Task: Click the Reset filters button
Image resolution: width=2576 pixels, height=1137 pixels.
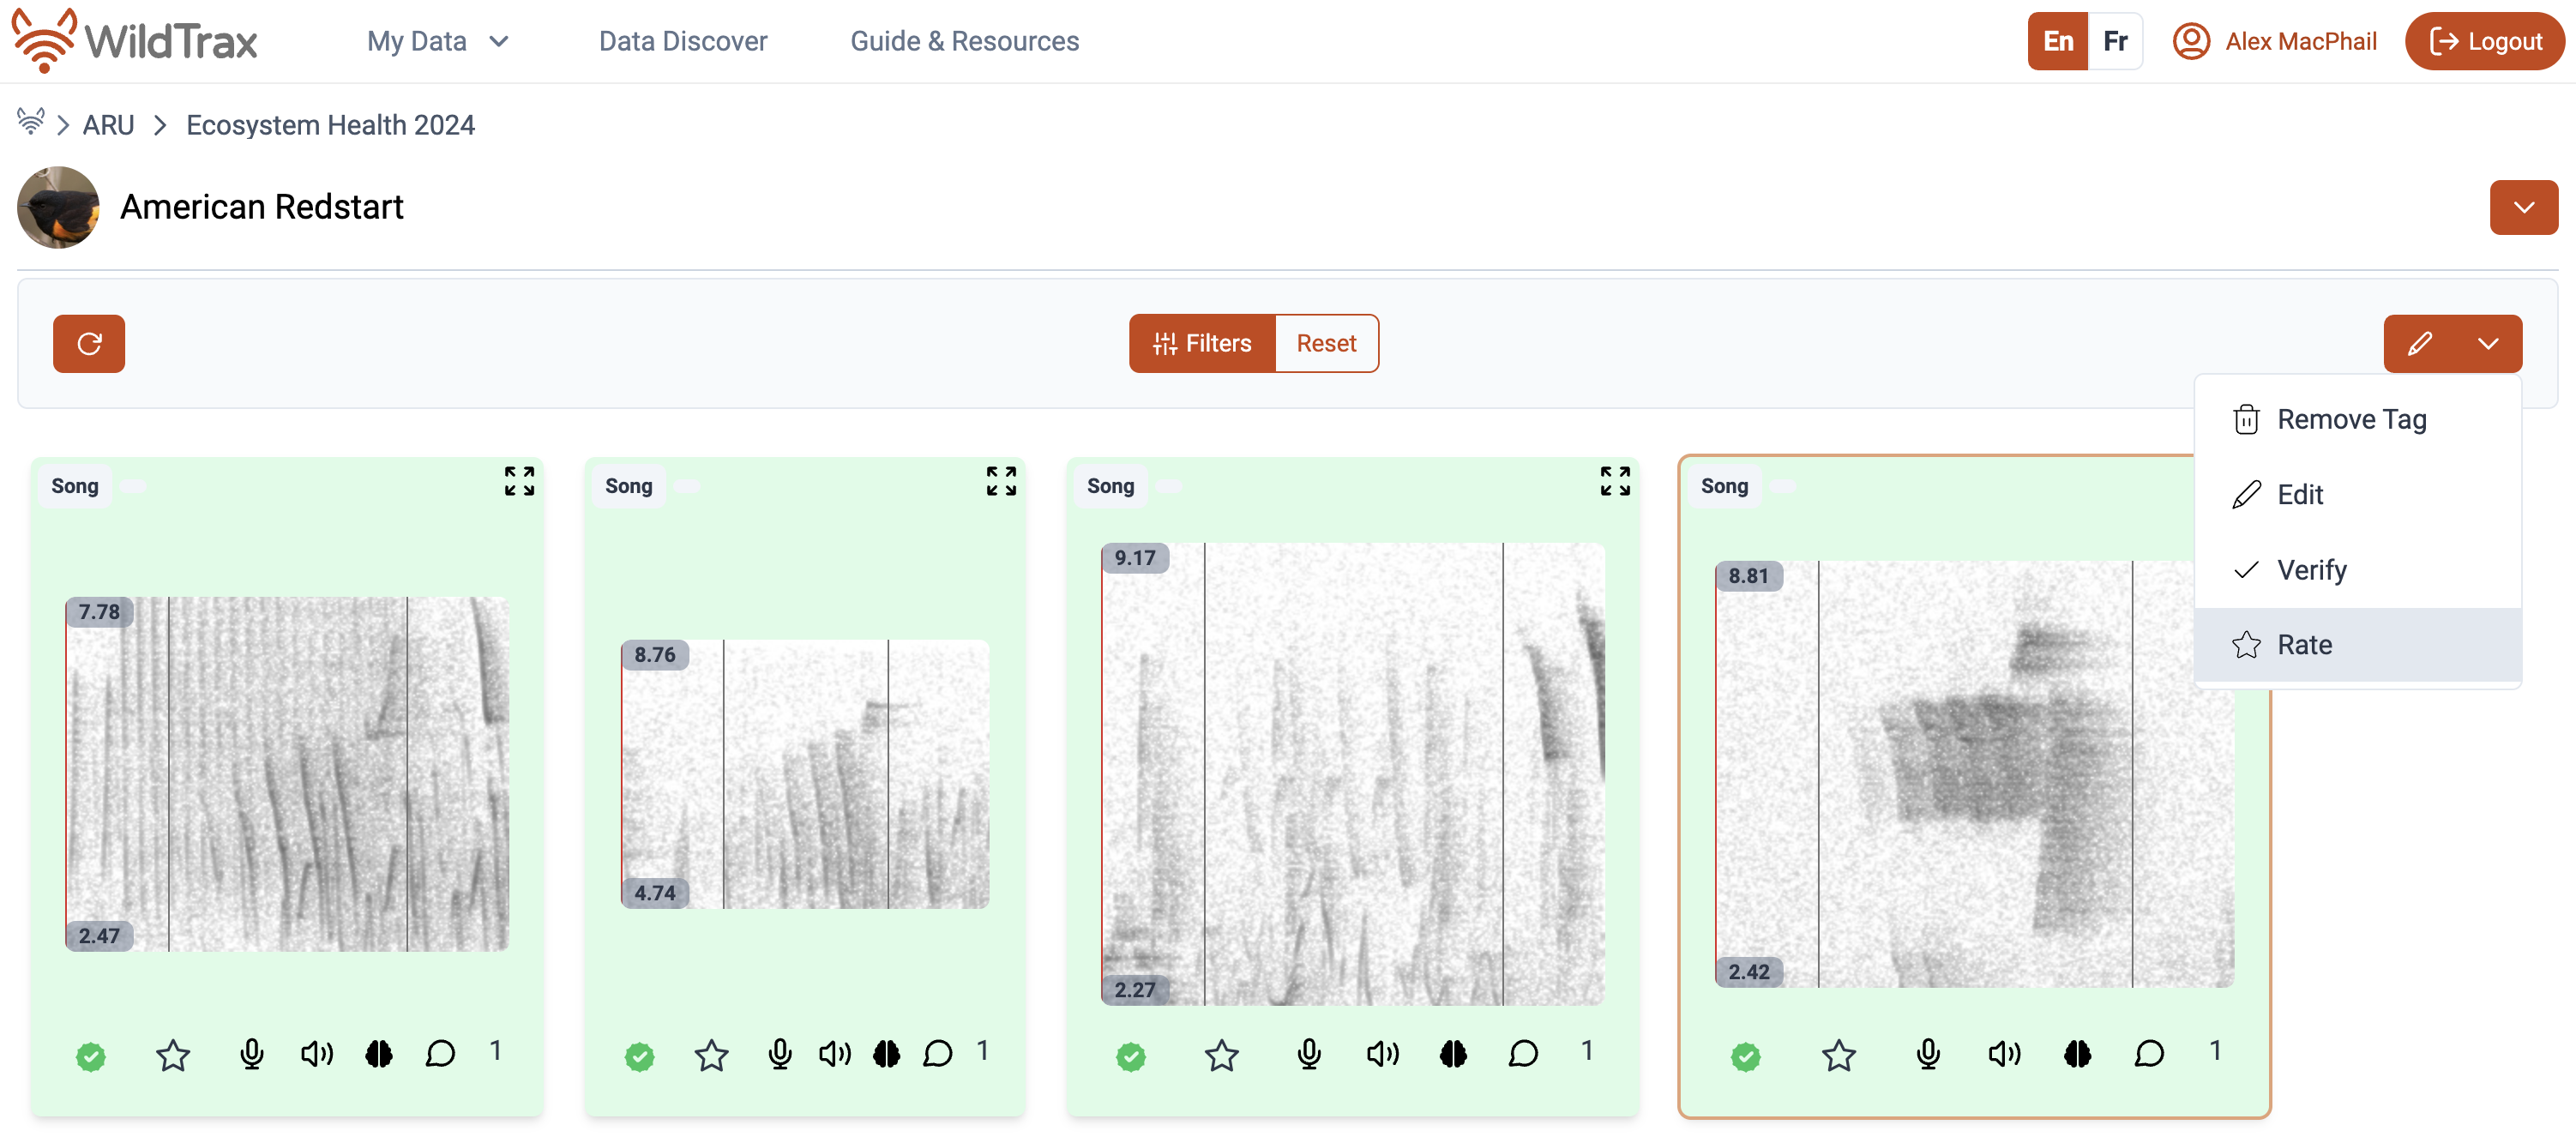Action: click(x=1326, y=343)
